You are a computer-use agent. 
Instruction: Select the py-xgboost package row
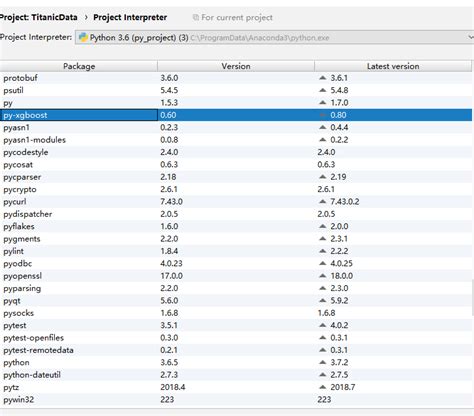click(236, 115)
